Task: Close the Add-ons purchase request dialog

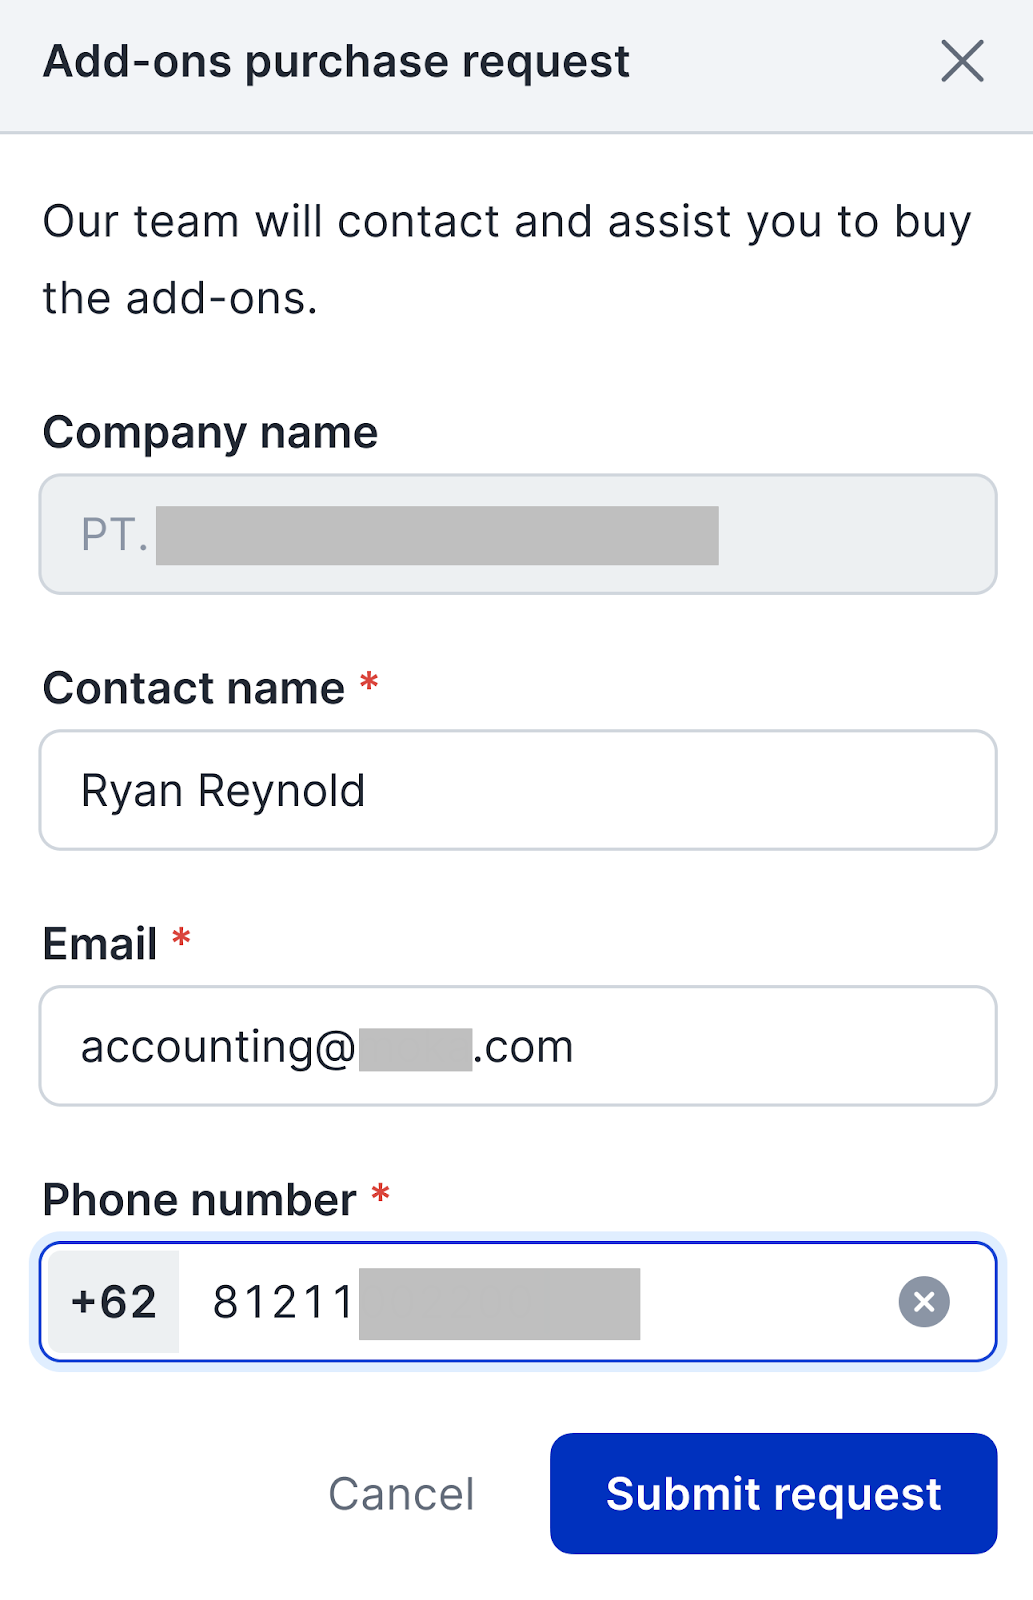Action: 962,62
